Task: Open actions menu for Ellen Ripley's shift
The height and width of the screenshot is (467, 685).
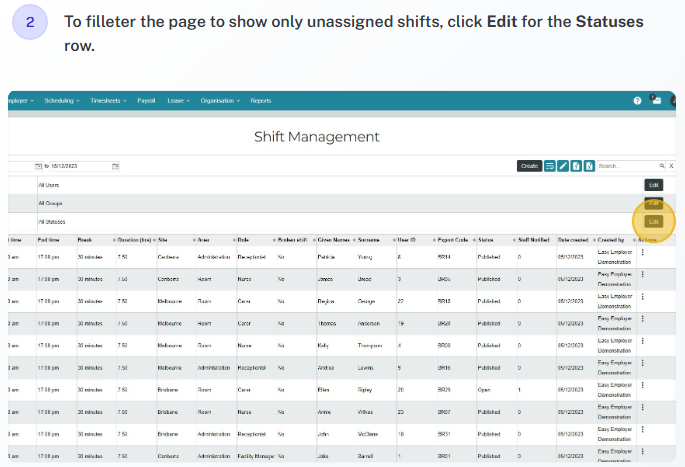Action: [x=643, y=385]
